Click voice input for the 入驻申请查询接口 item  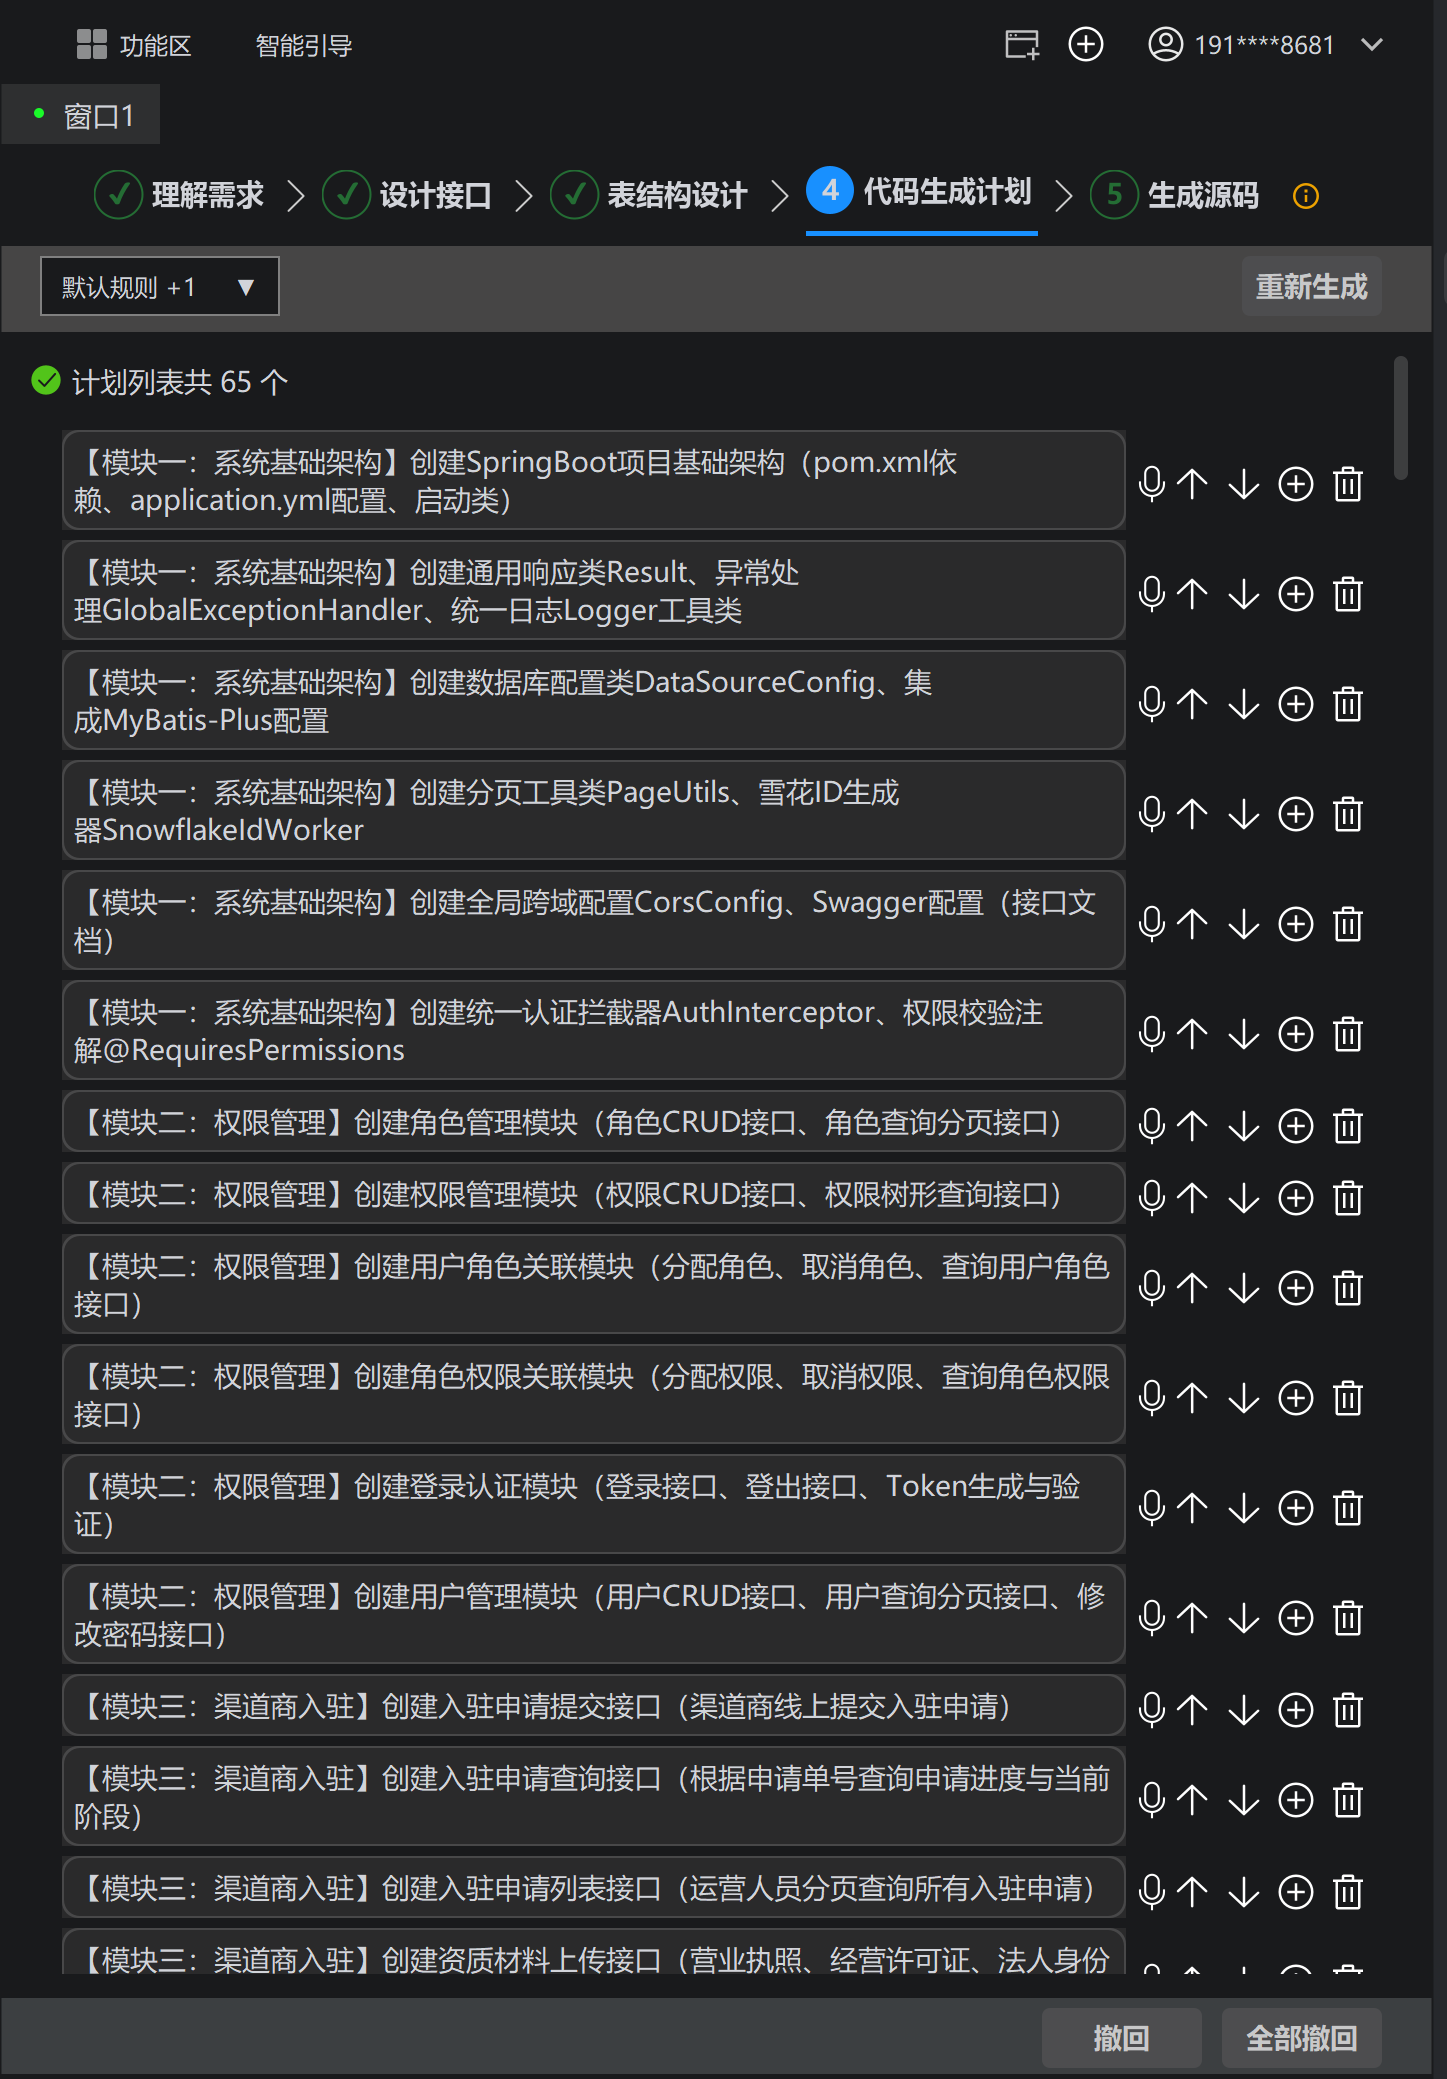[x=1152, y=1800]
